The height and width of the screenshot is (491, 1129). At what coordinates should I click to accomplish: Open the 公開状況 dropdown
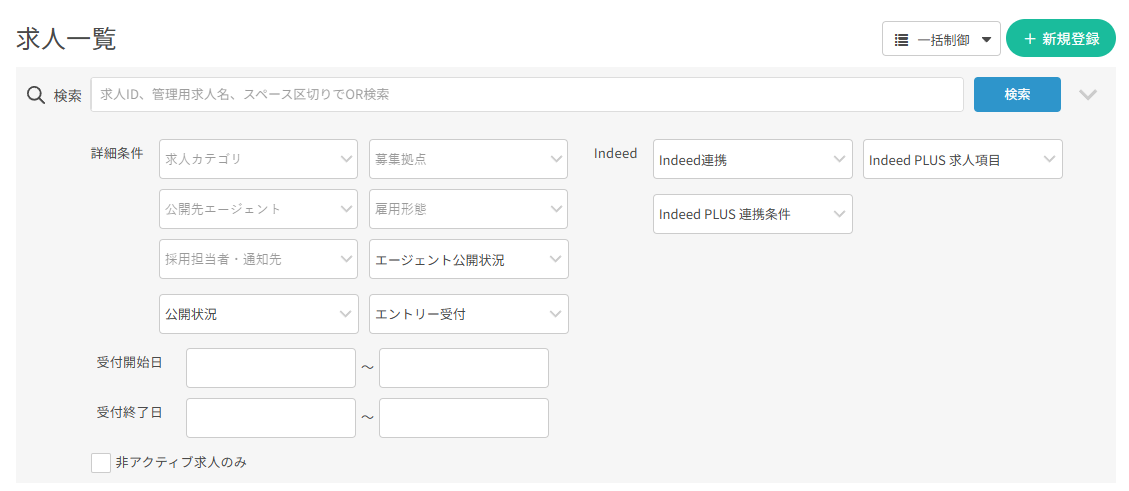pyautogui.click(x=258, y=314)
